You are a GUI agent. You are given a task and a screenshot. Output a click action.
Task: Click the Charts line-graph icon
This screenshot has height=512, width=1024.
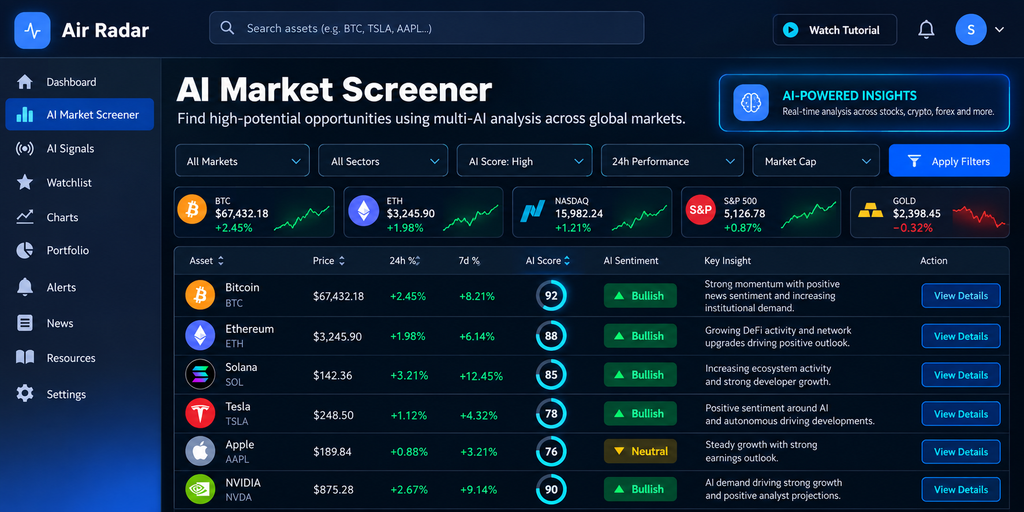[x=25, y=217]
